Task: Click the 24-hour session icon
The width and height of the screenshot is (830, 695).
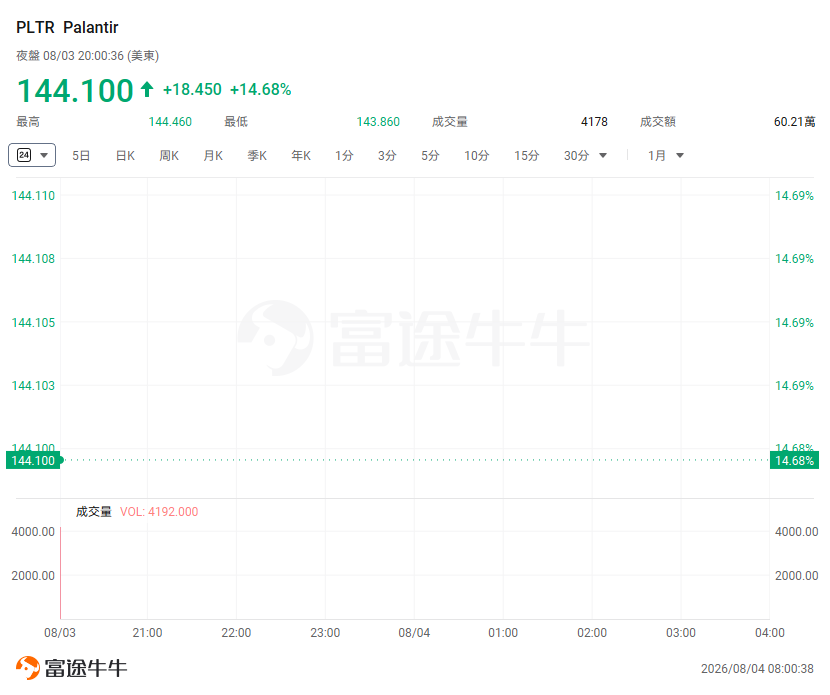Action: (24, 155)
